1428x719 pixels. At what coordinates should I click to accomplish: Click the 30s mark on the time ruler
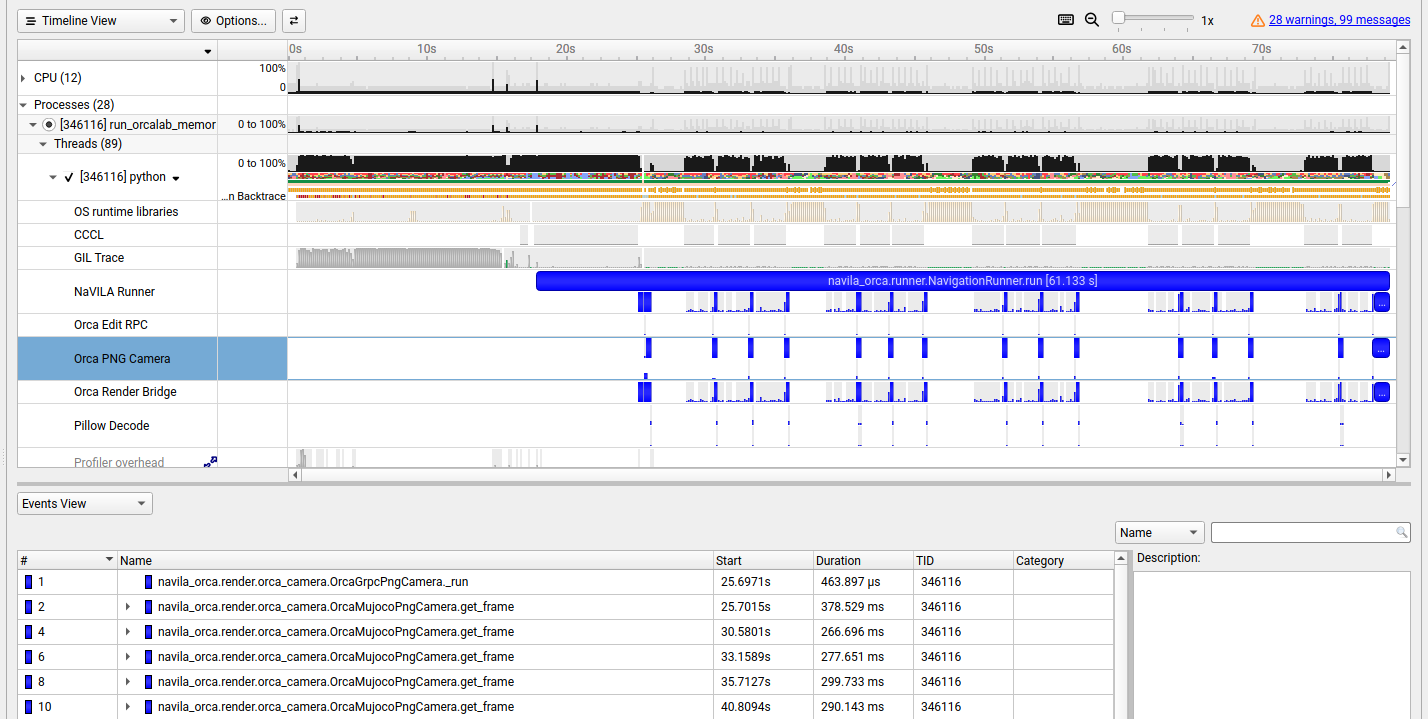703,49
